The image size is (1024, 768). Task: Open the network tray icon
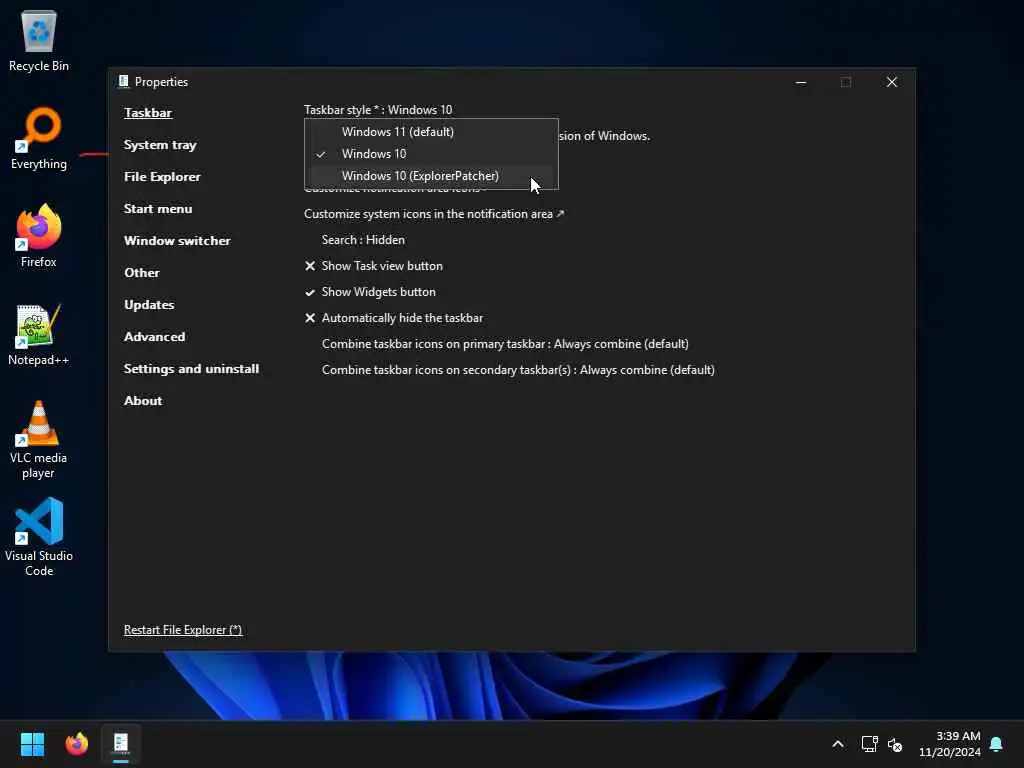pyautogui.click(x=869, y=744)
